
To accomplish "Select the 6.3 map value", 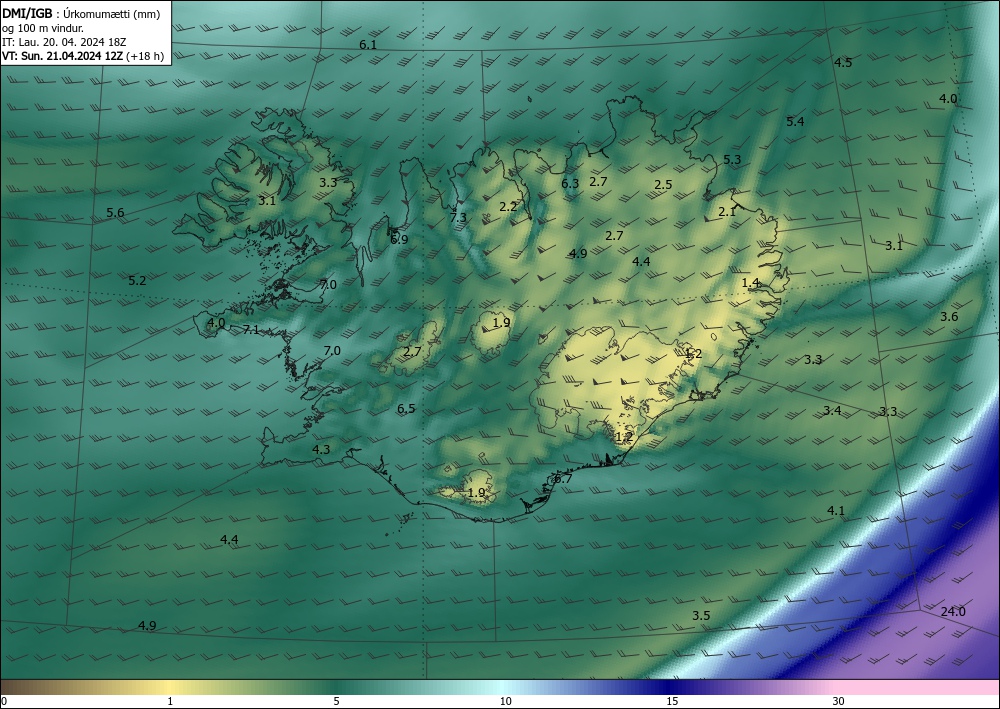I will (570, 184).
